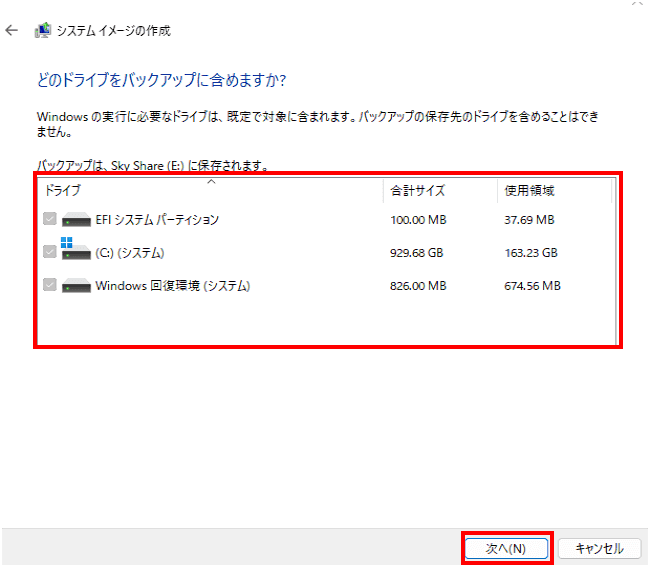This screenshot has width=650, height=567.
Task: Sort by the 使用領域 column header
Action: (554, 190)
